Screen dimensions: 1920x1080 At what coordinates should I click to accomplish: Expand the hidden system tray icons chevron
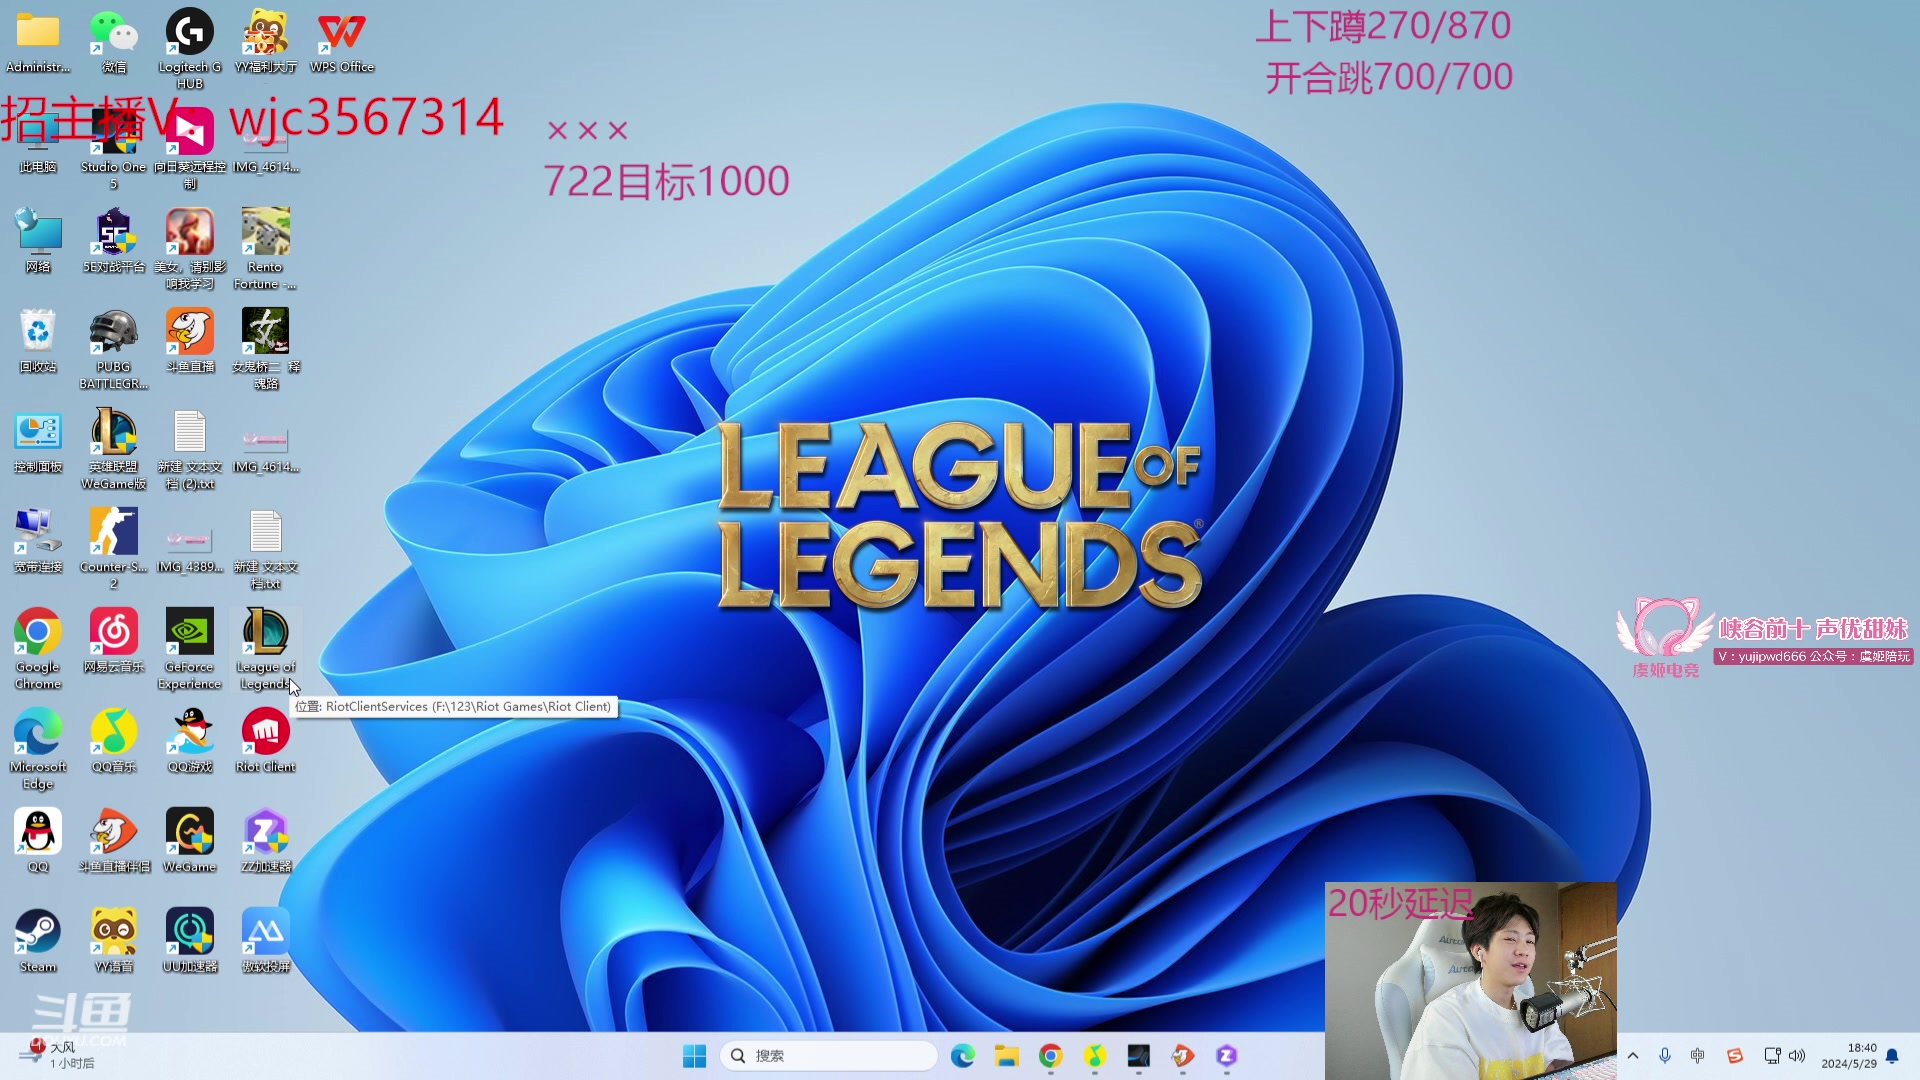coord(1633,1056)
